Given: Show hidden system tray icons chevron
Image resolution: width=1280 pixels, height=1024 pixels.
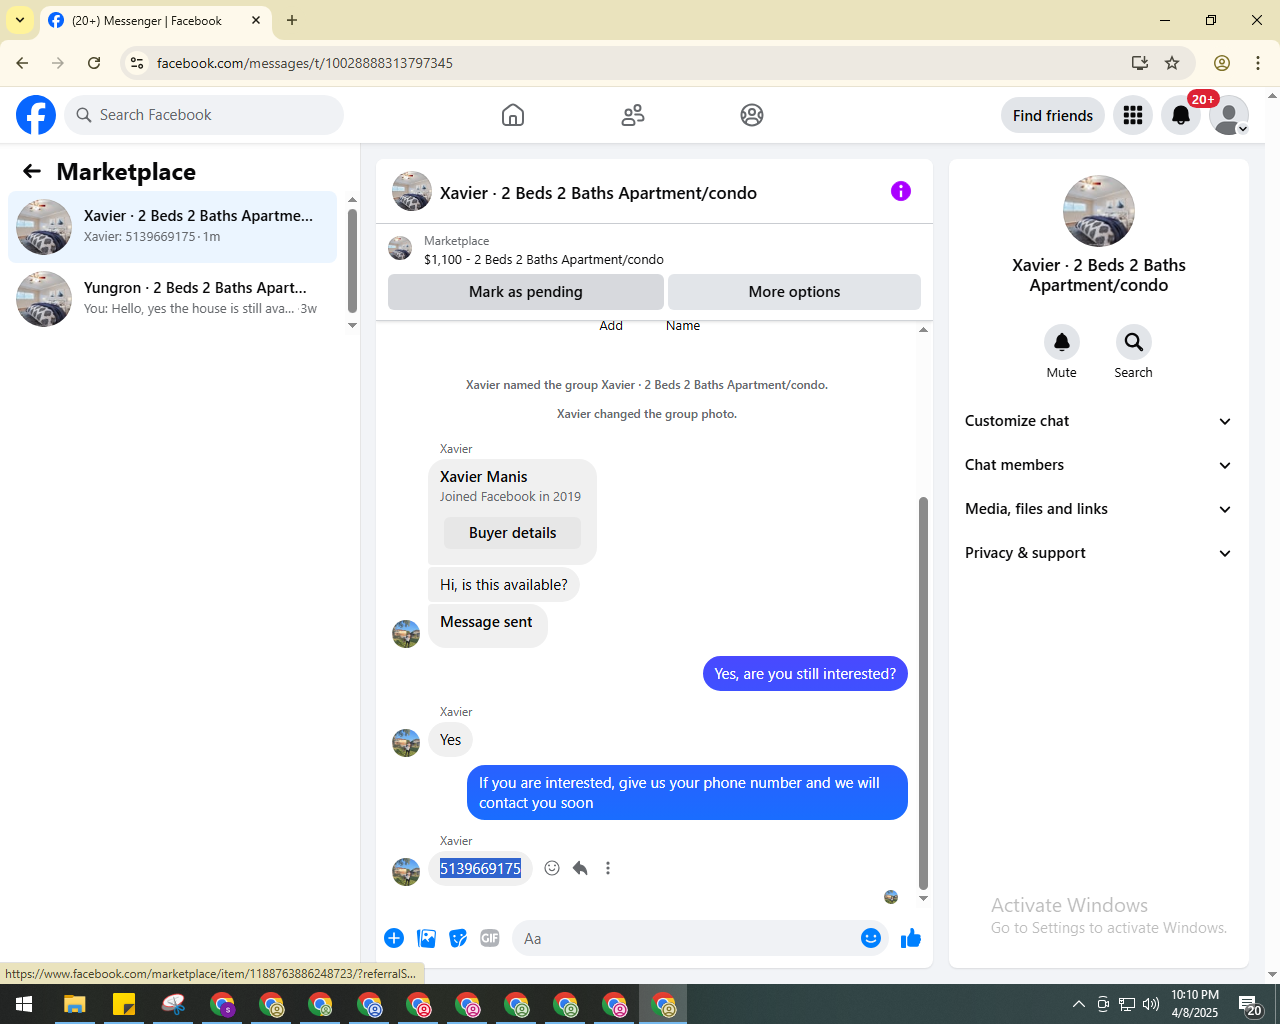Looking at the screenshot, I should 1078,1004.
